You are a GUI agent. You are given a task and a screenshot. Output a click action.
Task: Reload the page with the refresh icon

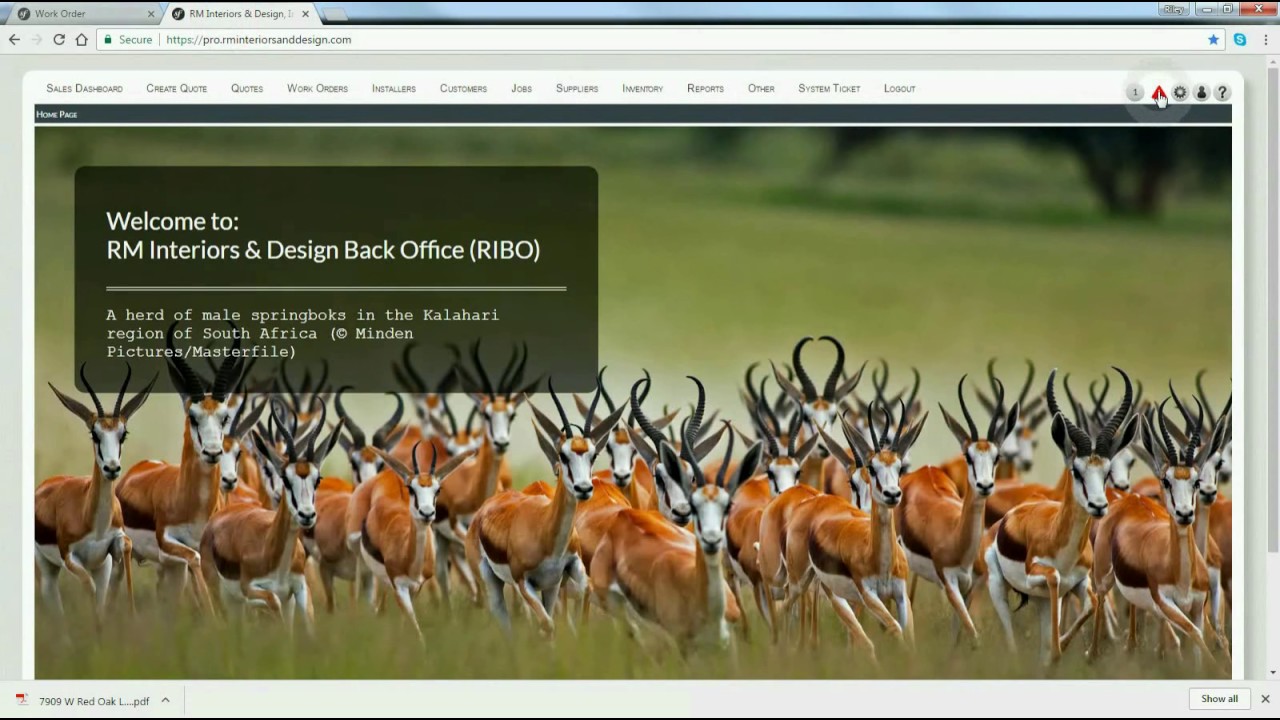pyautogui.click(x=59, y=40)
